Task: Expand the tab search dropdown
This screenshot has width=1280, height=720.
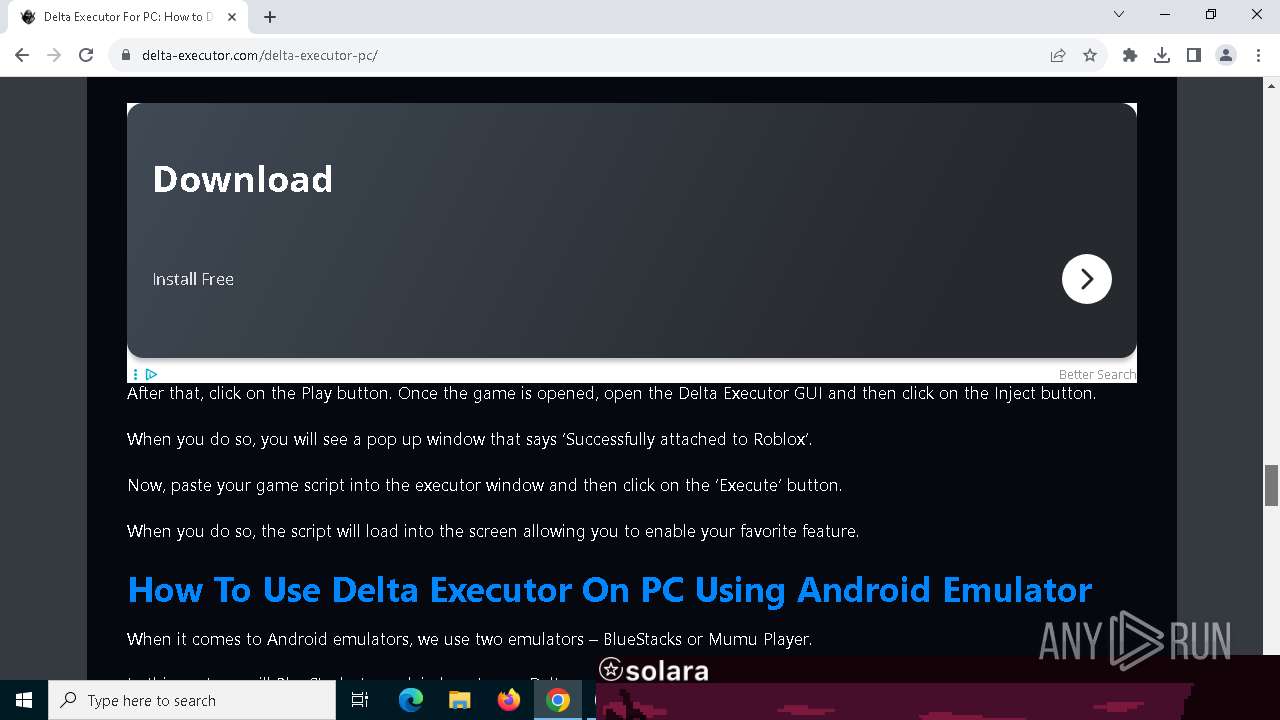Action: click(1119, 15)
